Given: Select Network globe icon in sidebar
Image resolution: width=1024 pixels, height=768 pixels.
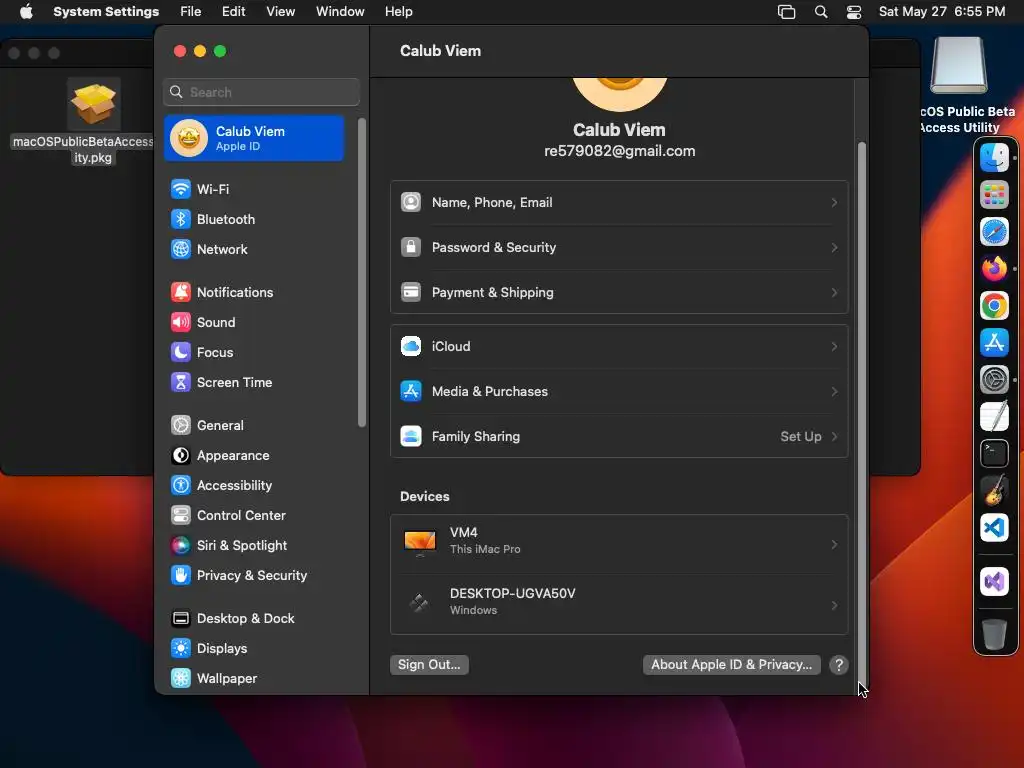Looking at the screenshot, I should click(181, 249).
